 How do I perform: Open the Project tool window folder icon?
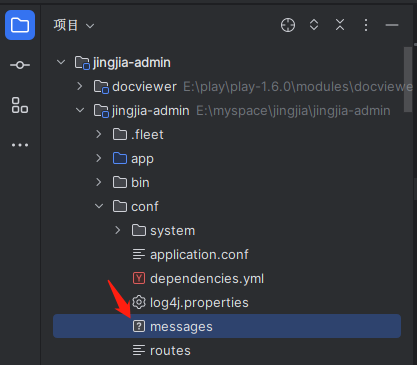coord(20,25)
